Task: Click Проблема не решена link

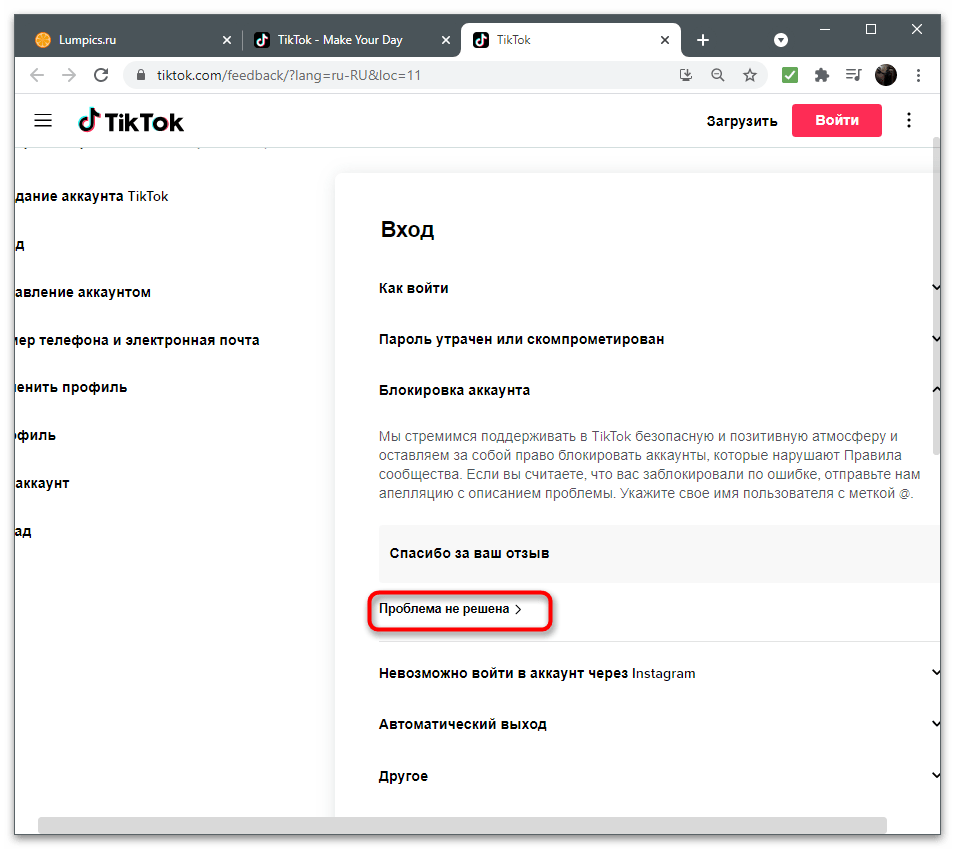Action: pos(451,609)
